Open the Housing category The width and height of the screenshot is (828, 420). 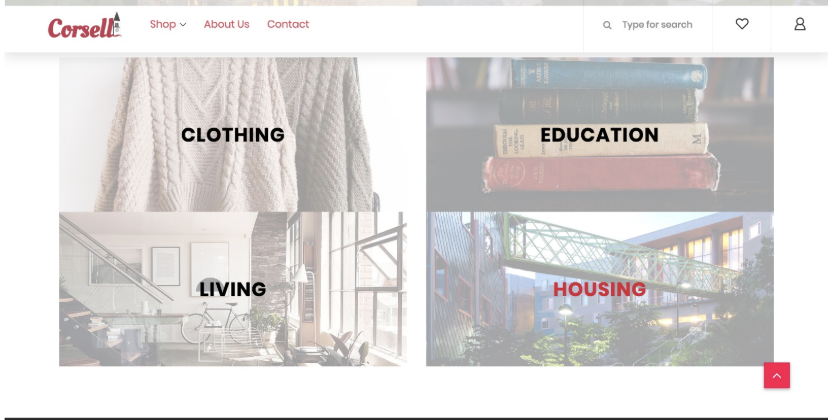pos(599,289)
